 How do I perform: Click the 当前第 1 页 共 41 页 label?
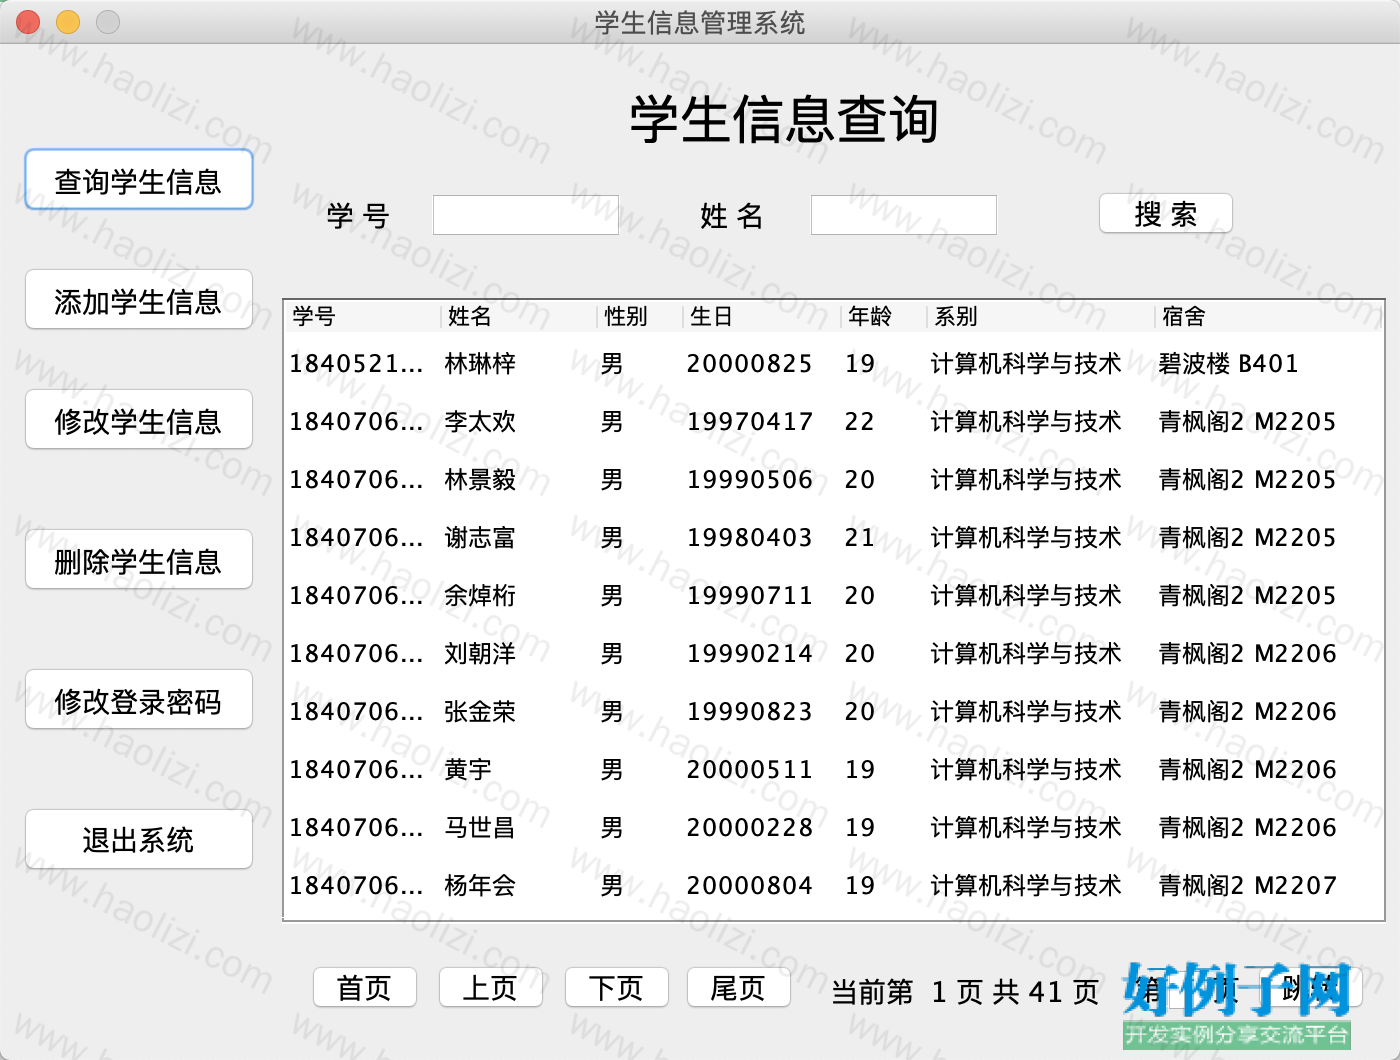pyautogui.click(x=965, y=992)
